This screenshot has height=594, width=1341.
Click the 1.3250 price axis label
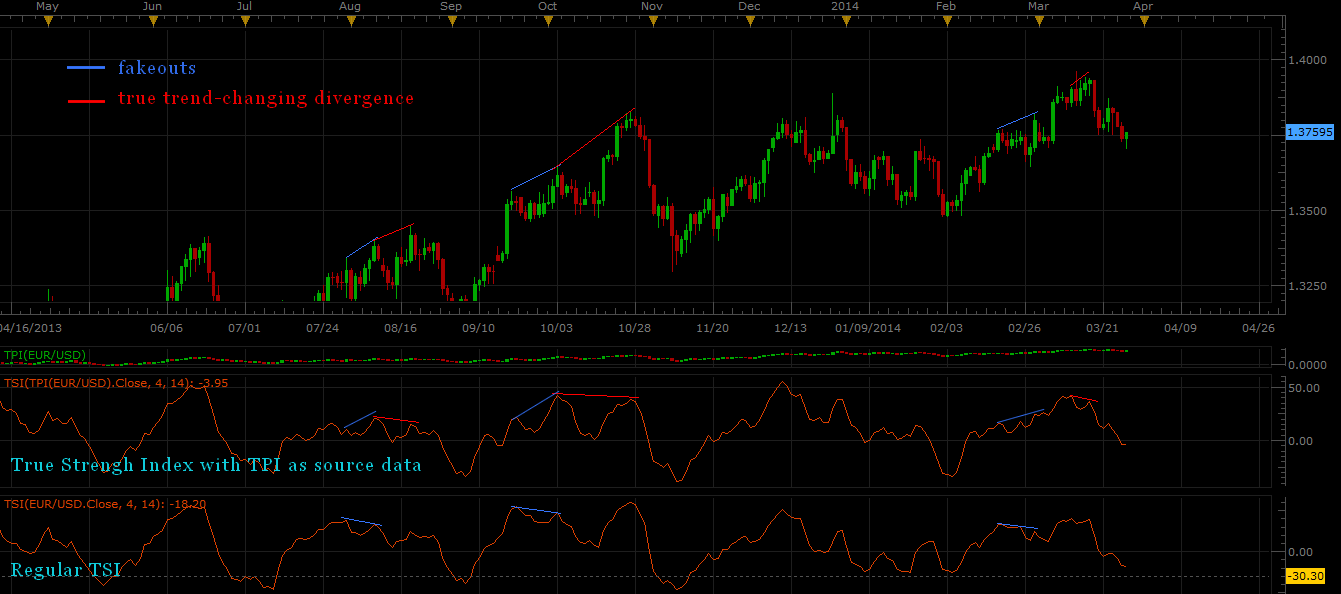coord(1306,286)
